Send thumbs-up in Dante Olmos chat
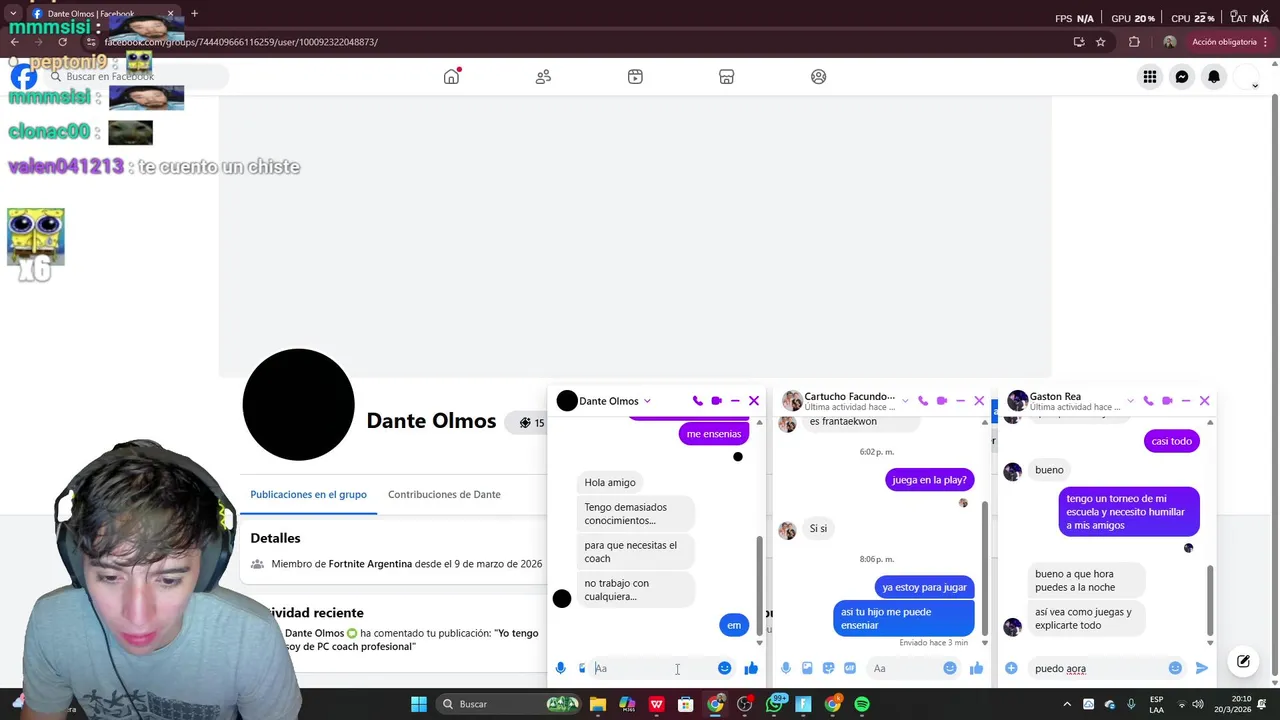The height and width of the screenshot is (720, 1280). point(751,668)
